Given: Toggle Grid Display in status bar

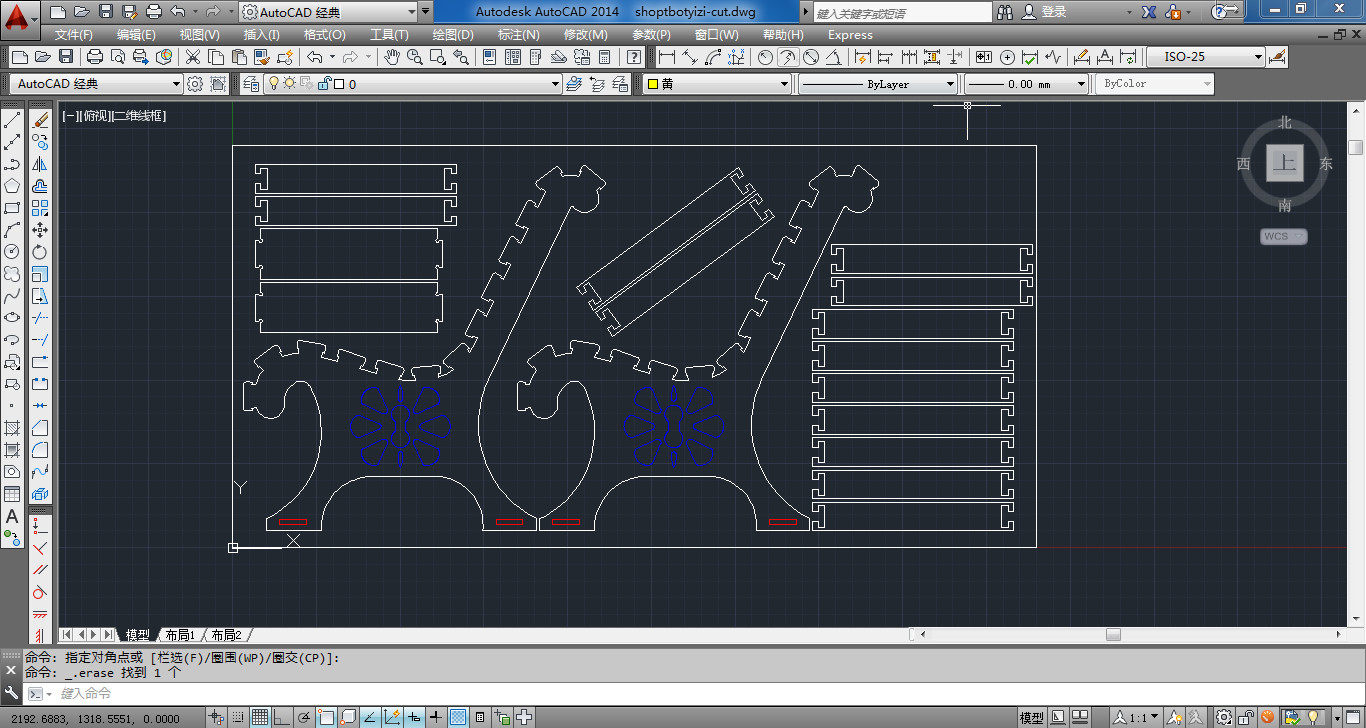Looking at the screenshot, I should (x=260, y=717).
